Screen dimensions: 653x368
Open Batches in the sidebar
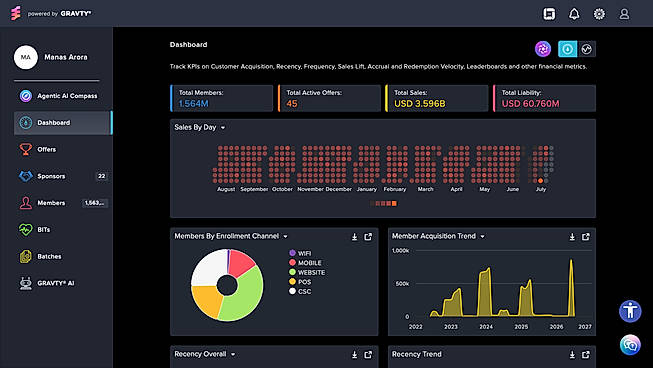(62, 256)
